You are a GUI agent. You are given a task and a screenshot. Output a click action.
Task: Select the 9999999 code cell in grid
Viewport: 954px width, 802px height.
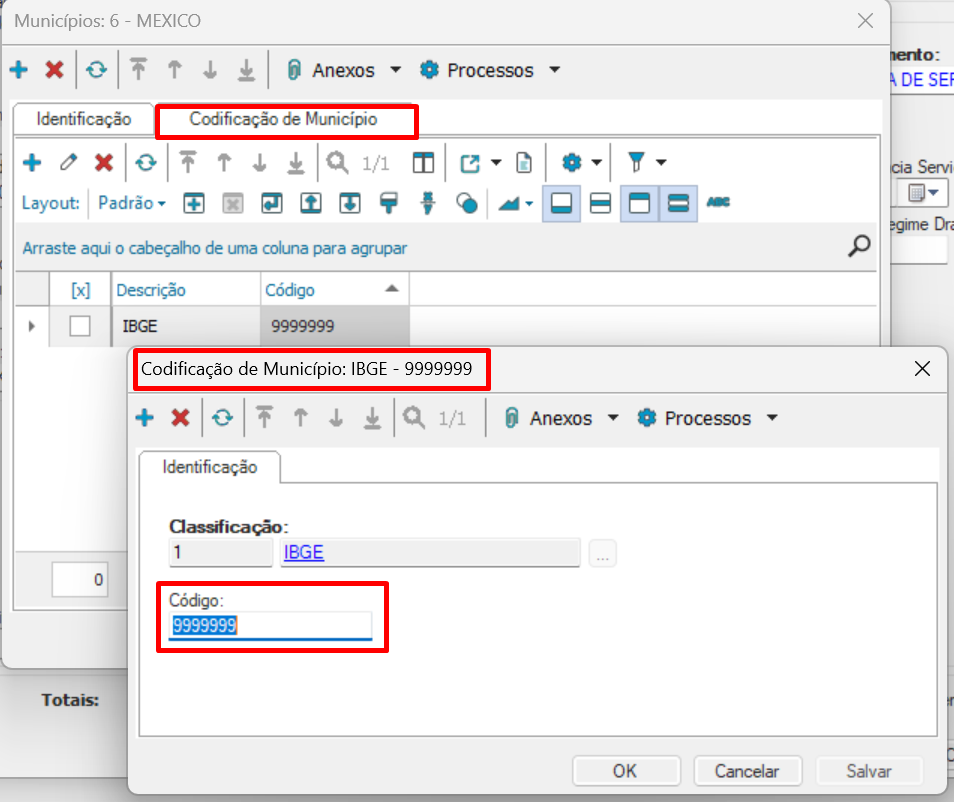tap(335, 326)
